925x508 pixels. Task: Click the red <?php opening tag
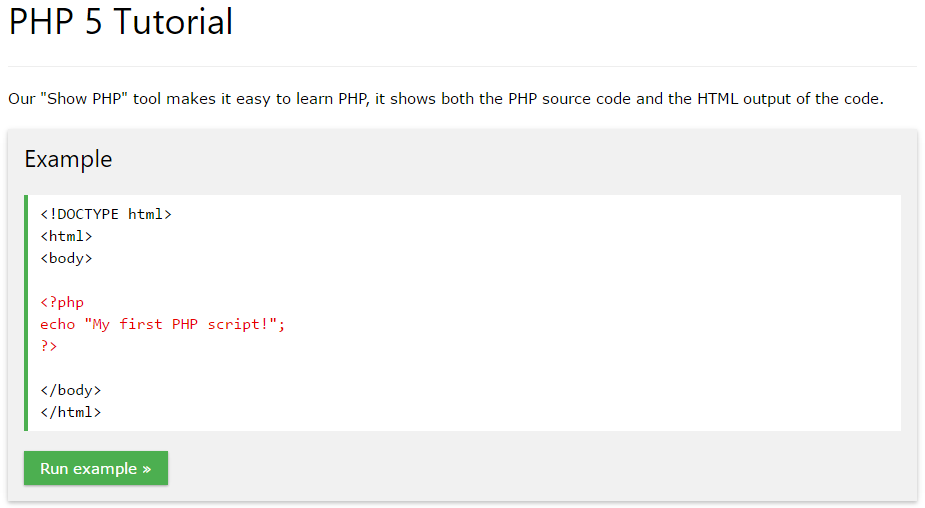(62, 302)
